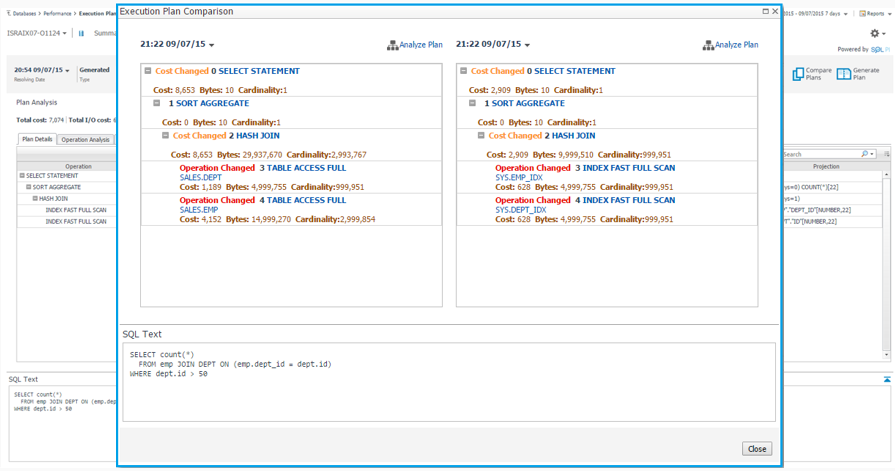Image resolution: width=895 pixels, height=471 pixels.
Task: Switch to the Operation Analysis tab
Action: [x=85, y=140]
